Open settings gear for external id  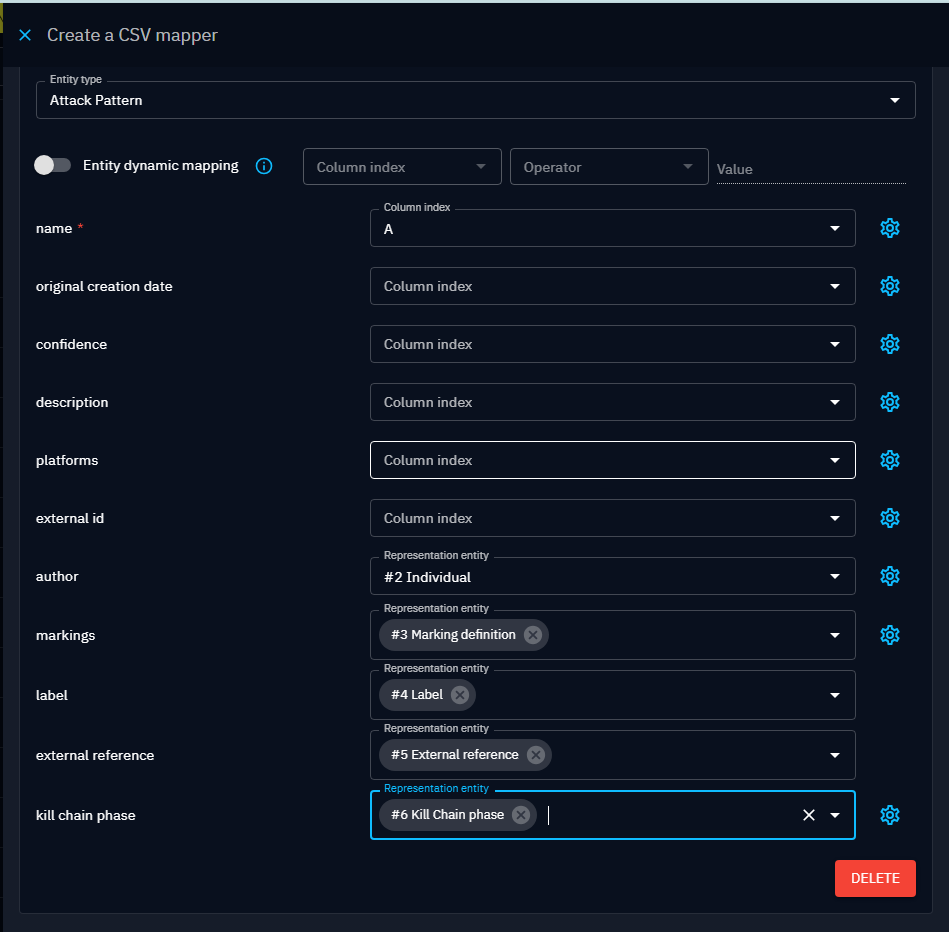coord(889,518)
